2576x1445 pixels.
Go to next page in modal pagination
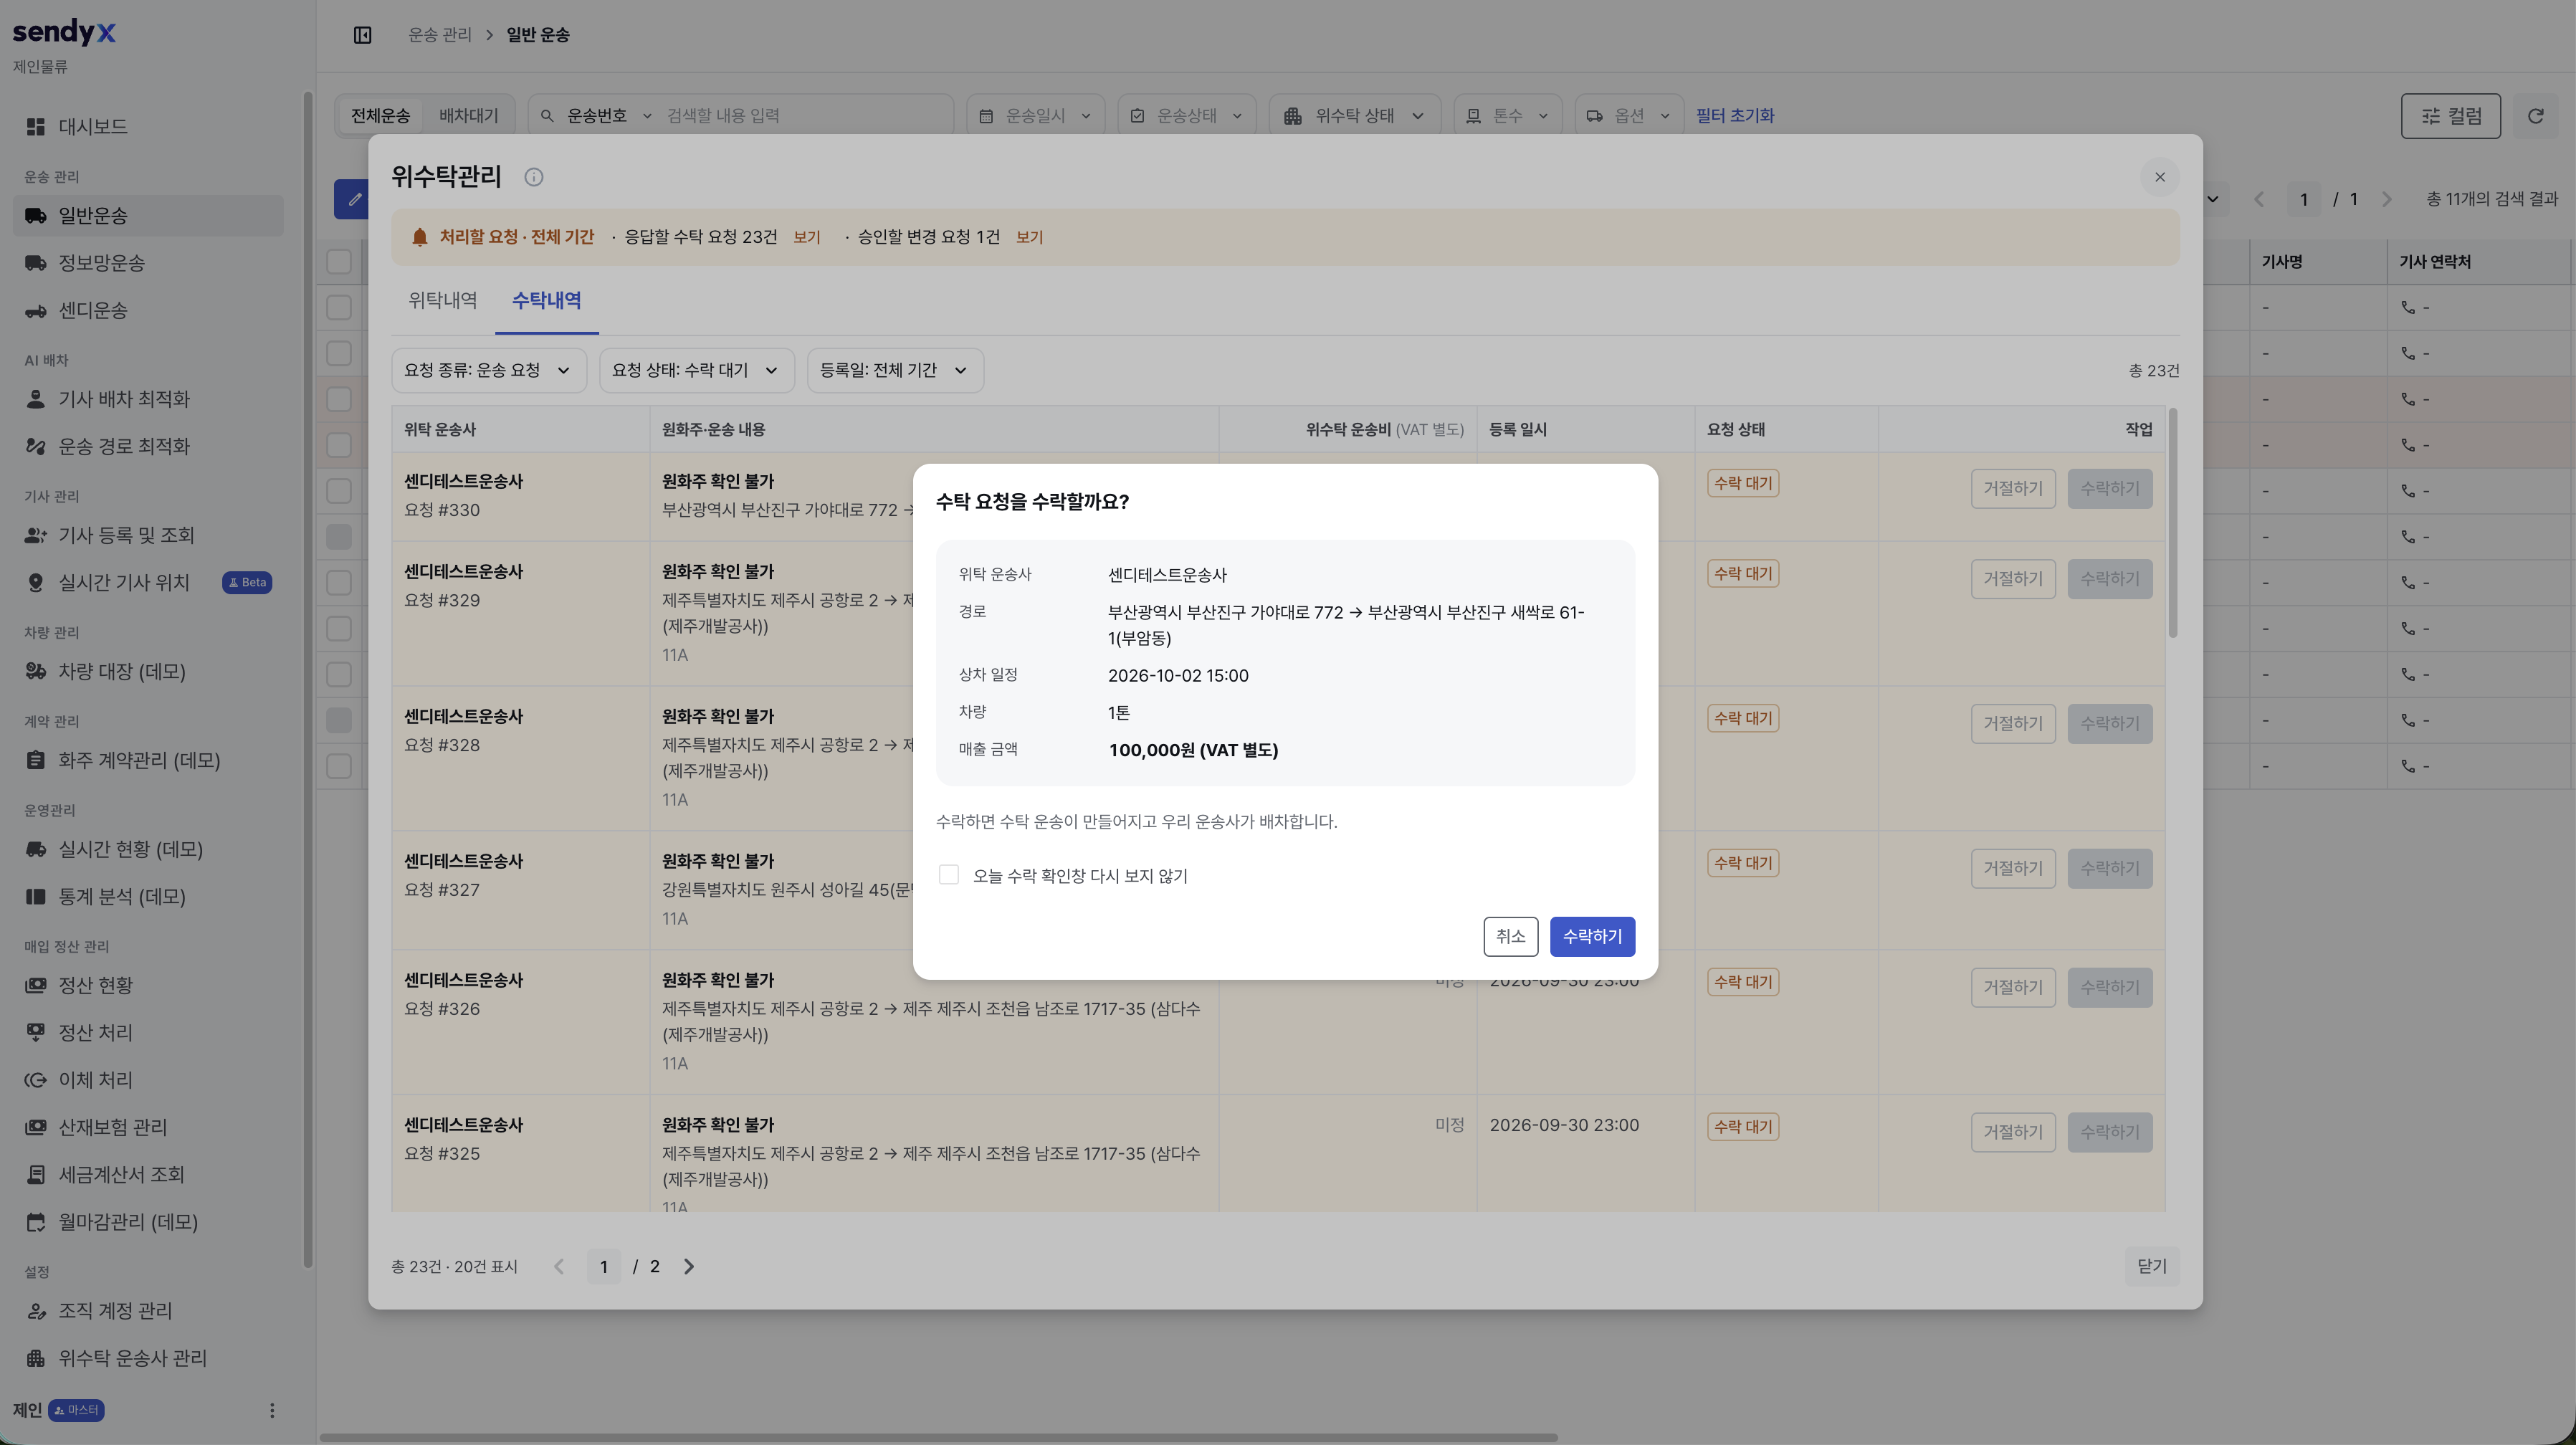click(x=688, y=1267)
